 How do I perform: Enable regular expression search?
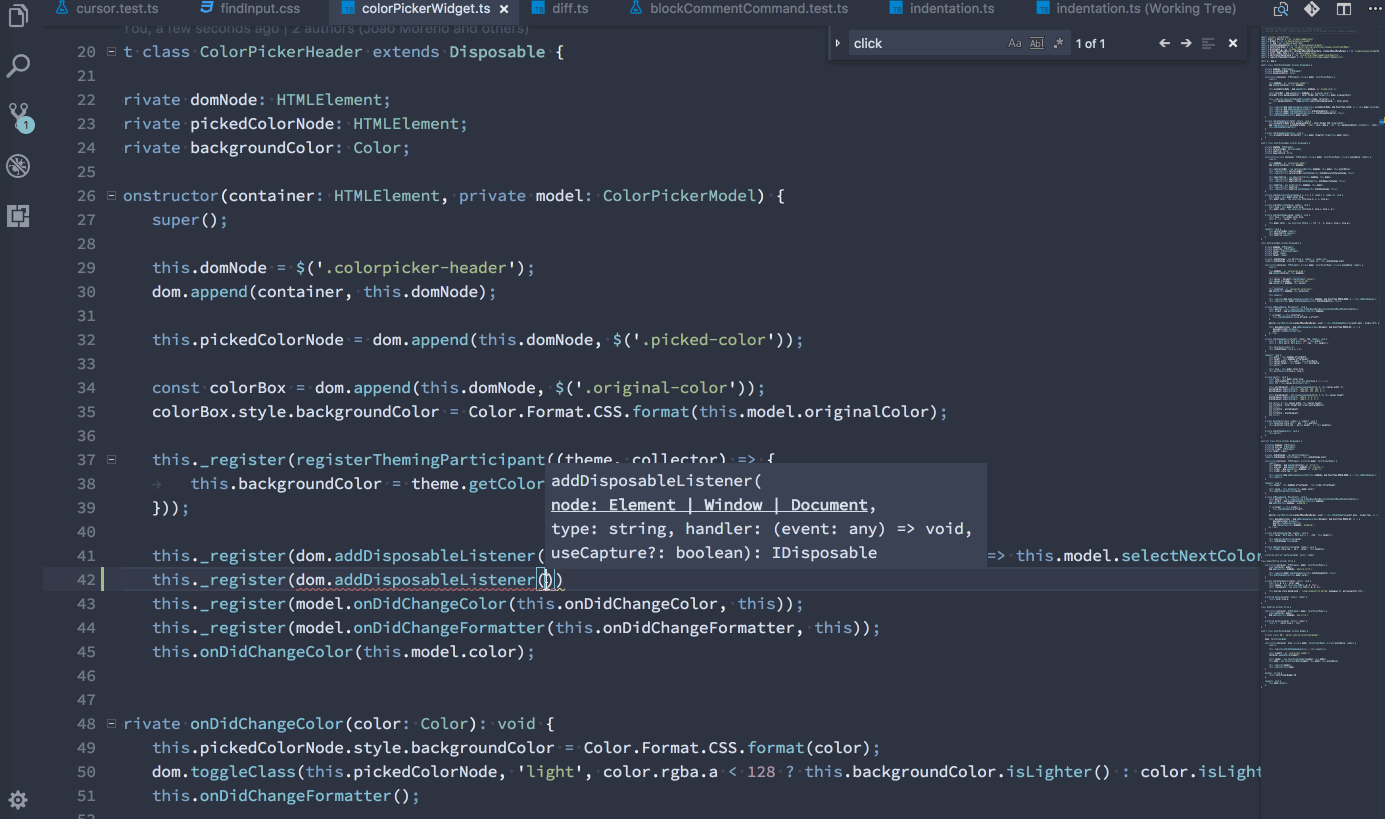pyautogui.click(x=1057, y=42)
